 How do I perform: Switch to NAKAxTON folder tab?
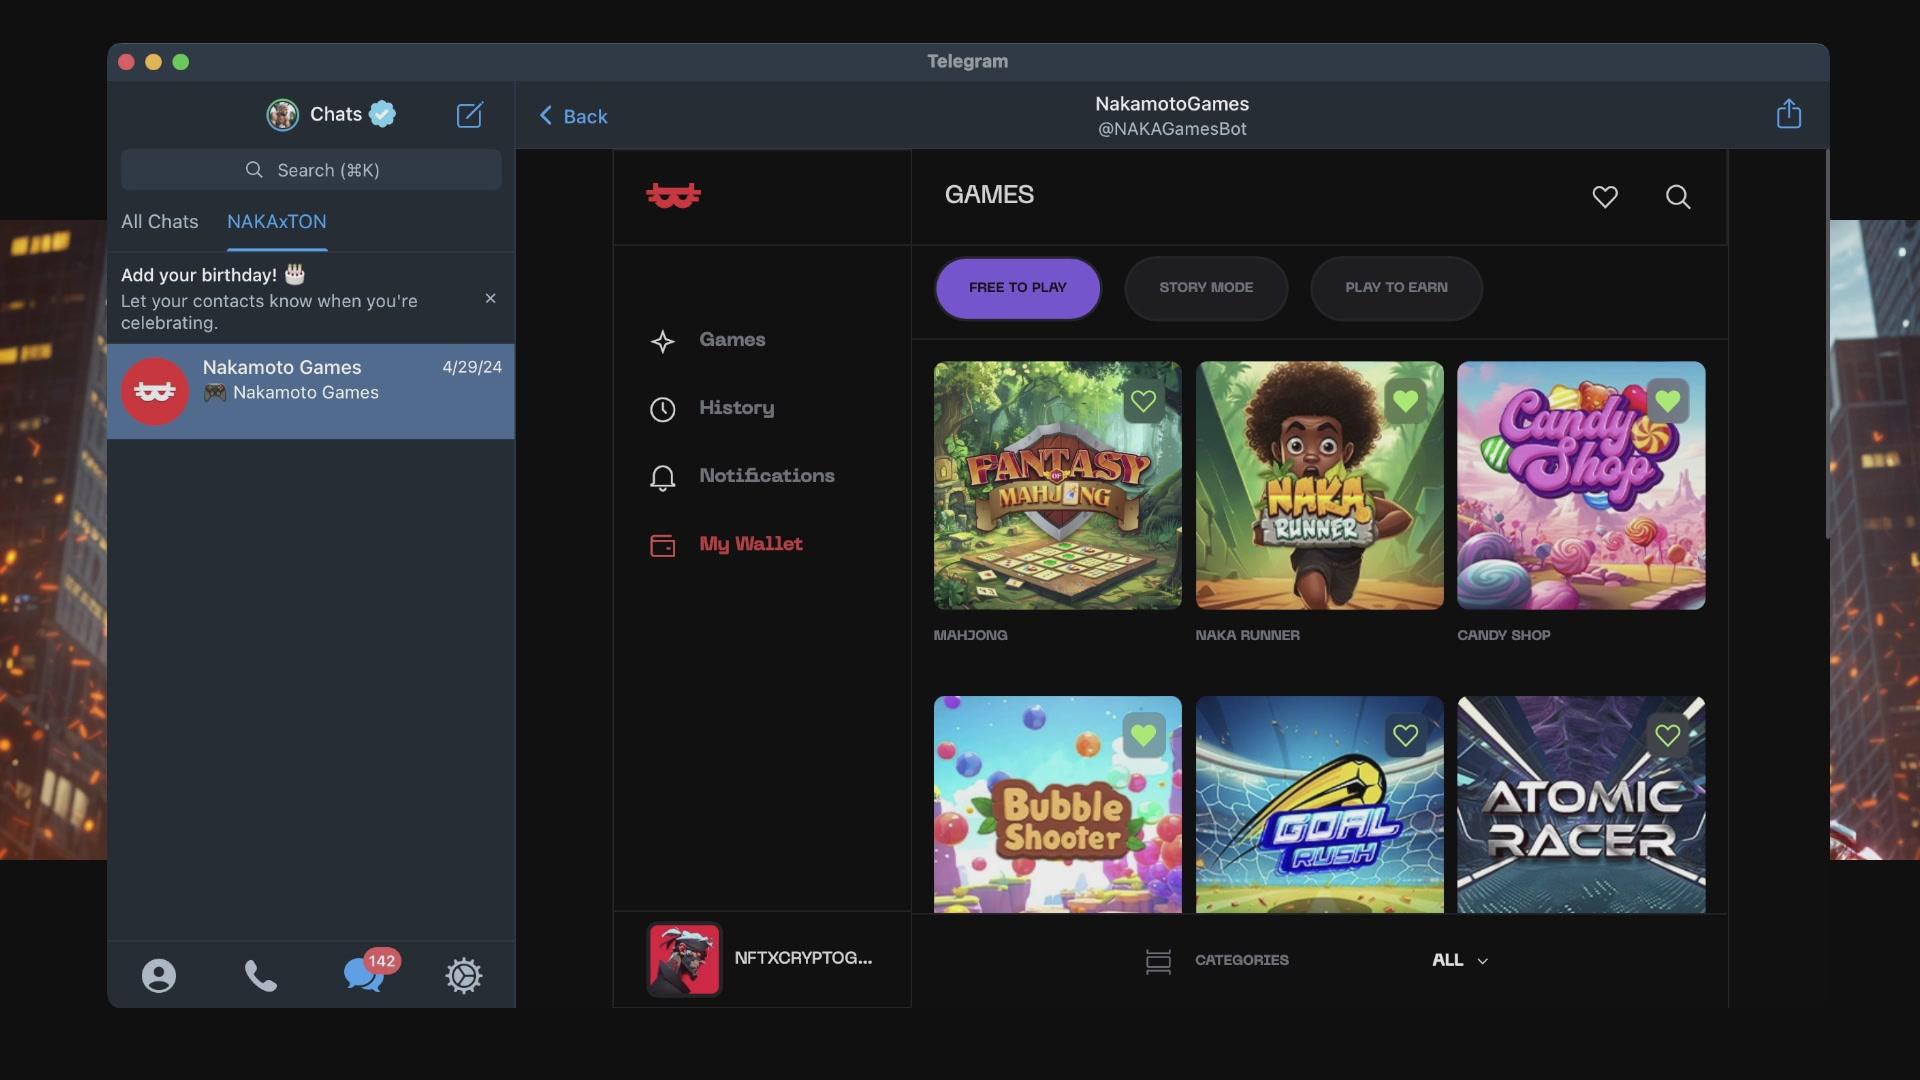pyautogui.click(x=277, y=222)
